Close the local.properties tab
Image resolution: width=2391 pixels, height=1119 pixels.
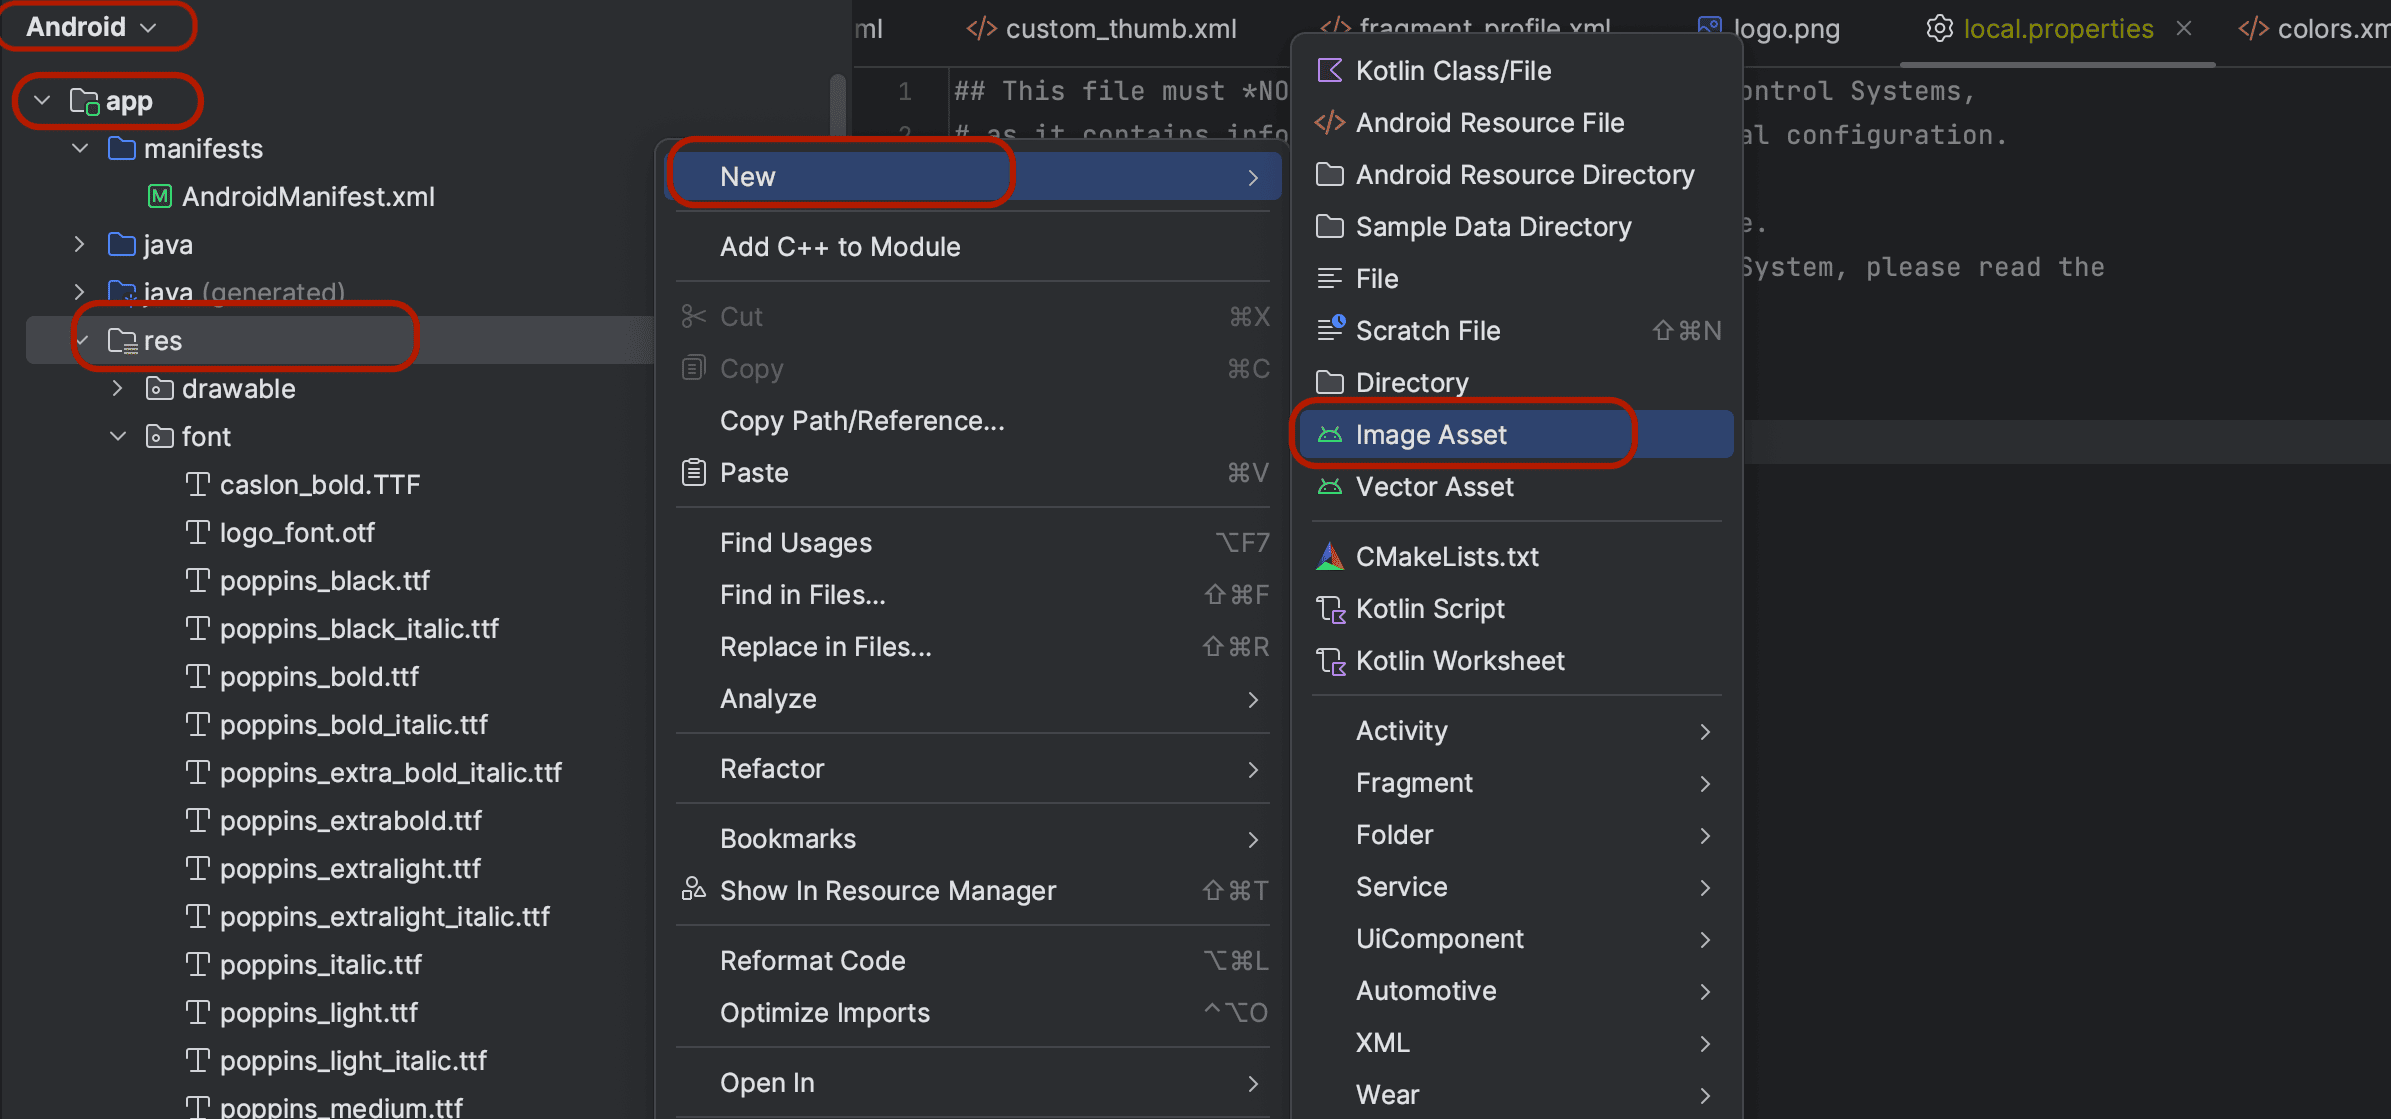click(x=2184, y=29)
